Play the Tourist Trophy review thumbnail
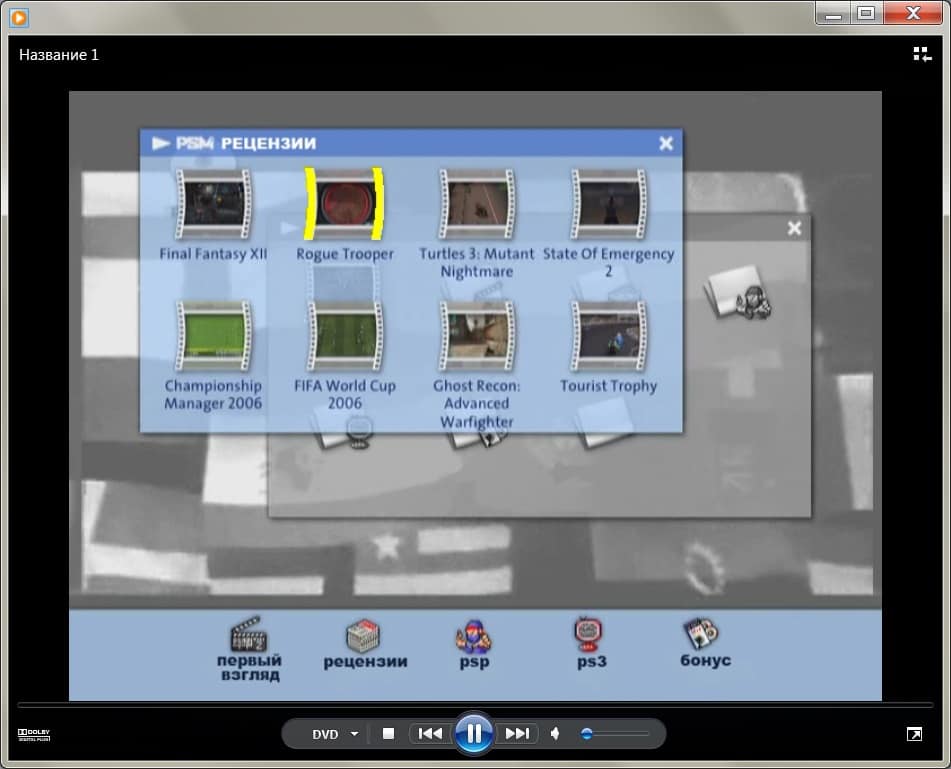 click(608, 335)
